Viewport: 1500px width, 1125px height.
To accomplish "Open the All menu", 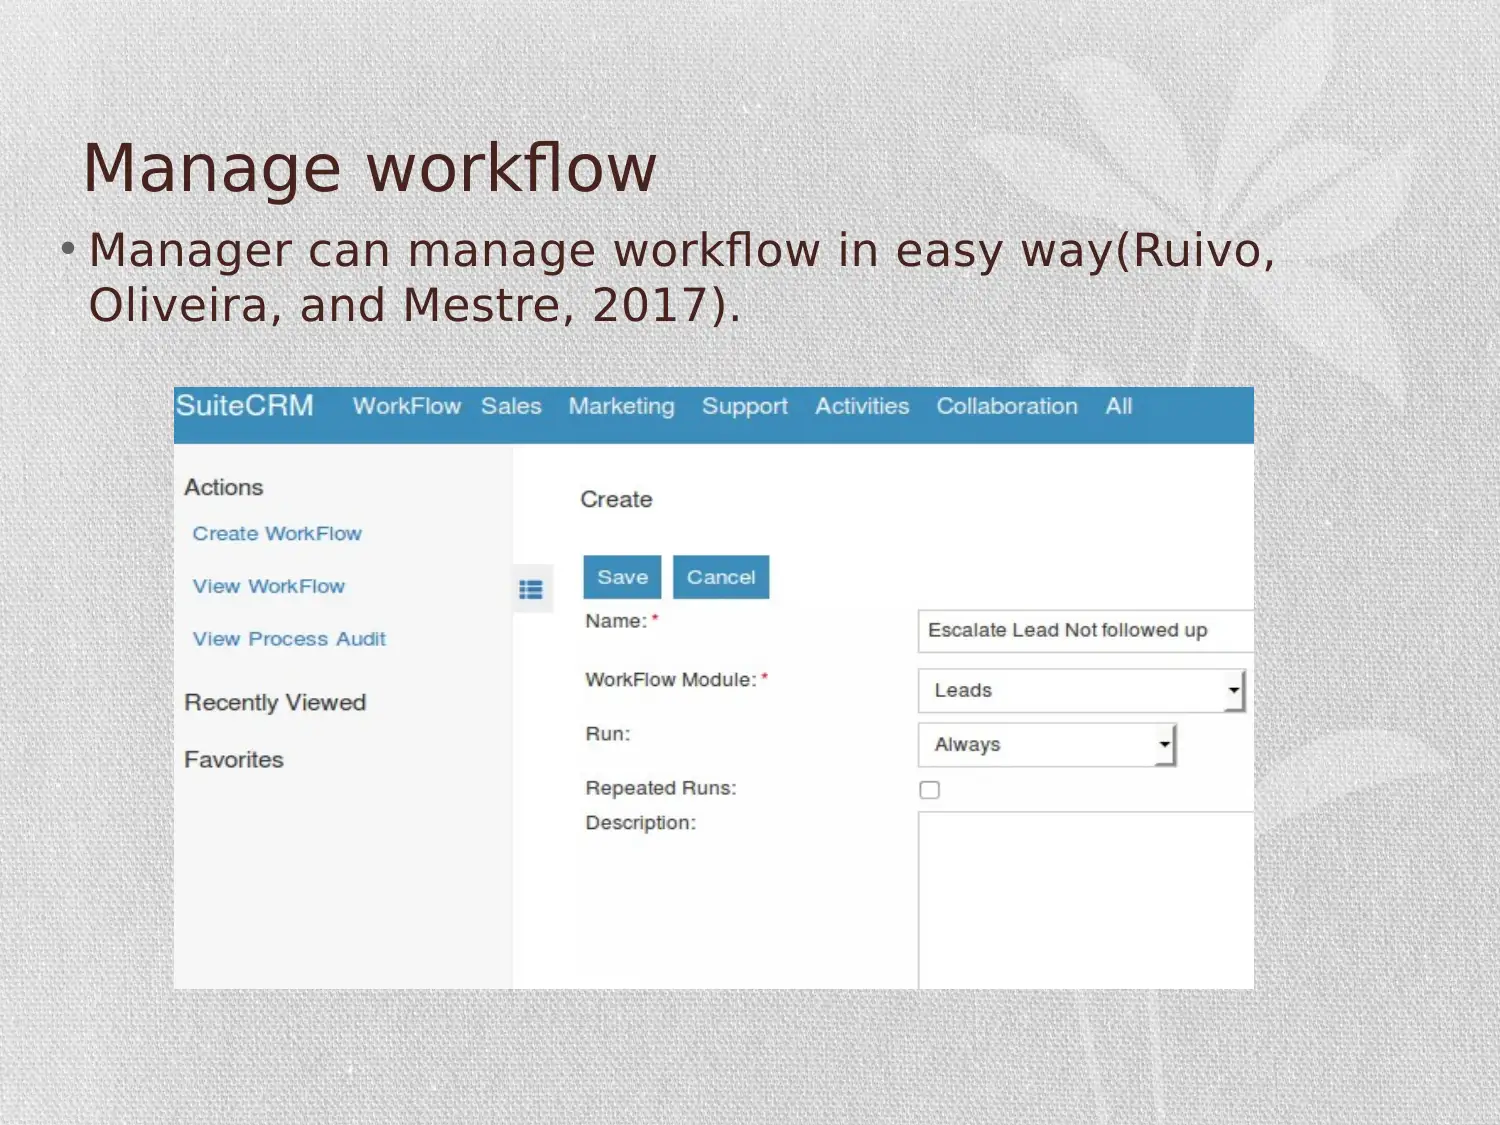I will pyautogui.click(x=1119, y=406).
